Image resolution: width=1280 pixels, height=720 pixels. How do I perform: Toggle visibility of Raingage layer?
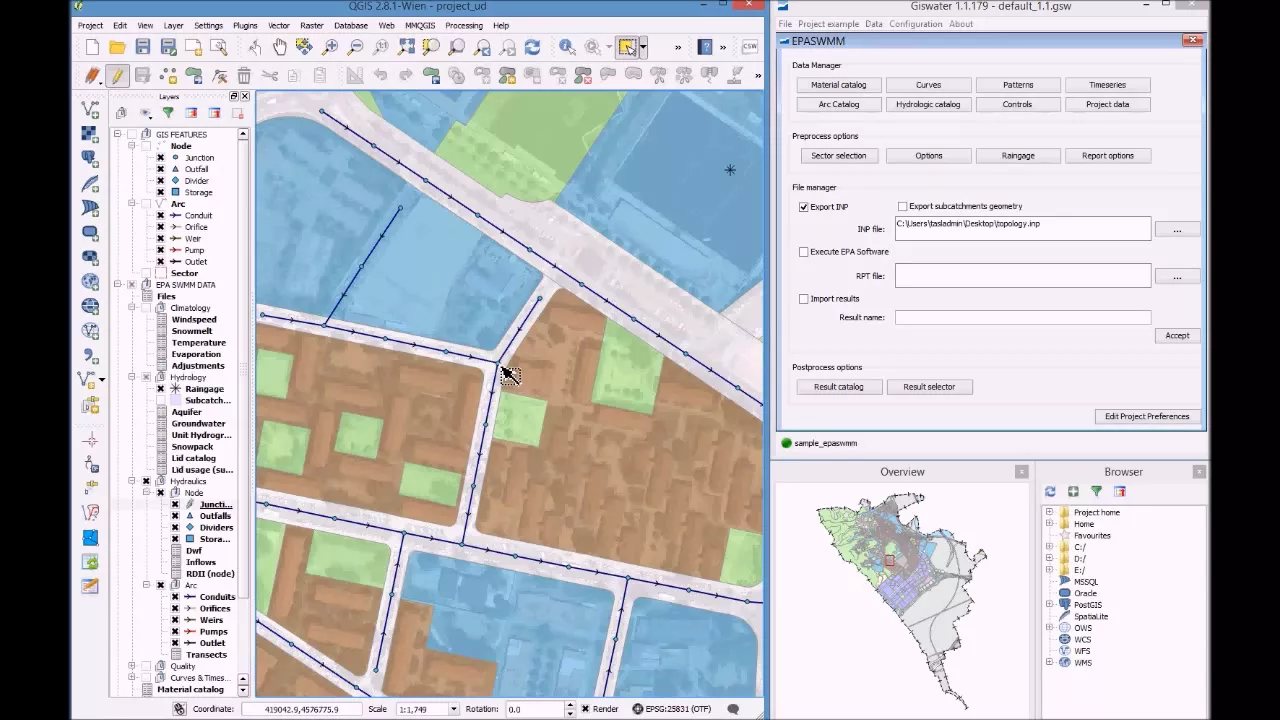point(160,389)
